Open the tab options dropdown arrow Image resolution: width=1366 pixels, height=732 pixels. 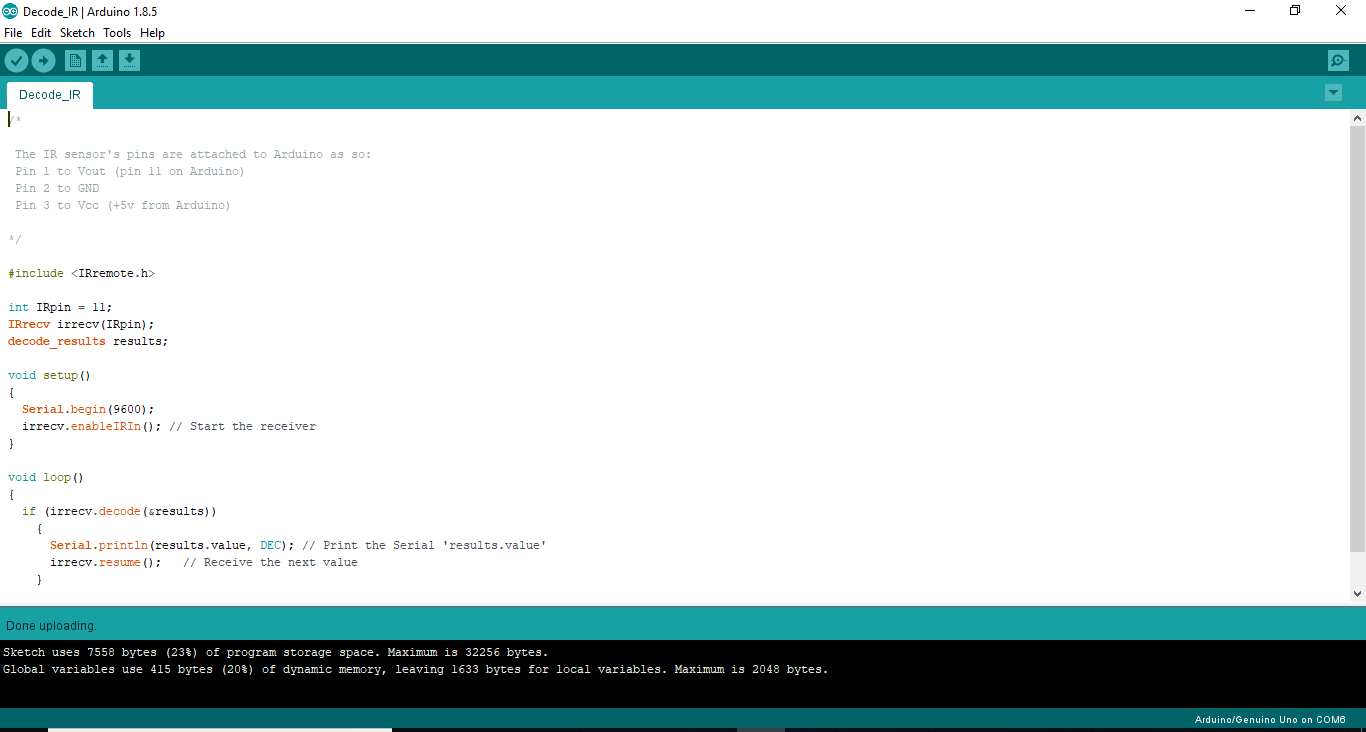coord(1333,93)
